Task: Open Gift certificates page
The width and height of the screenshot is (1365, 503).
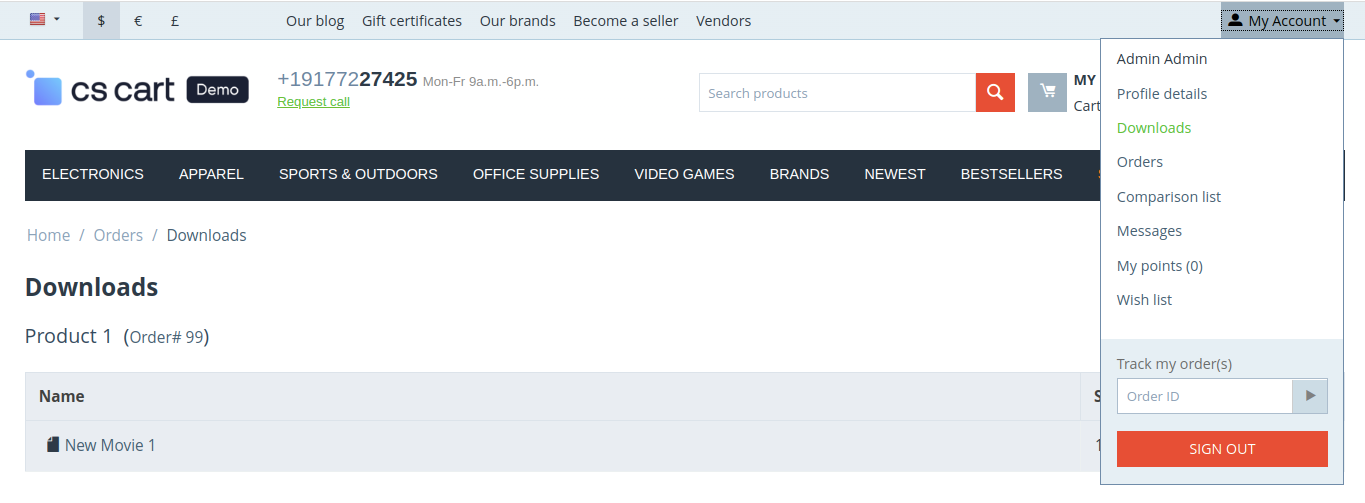Action: [412, 21]
